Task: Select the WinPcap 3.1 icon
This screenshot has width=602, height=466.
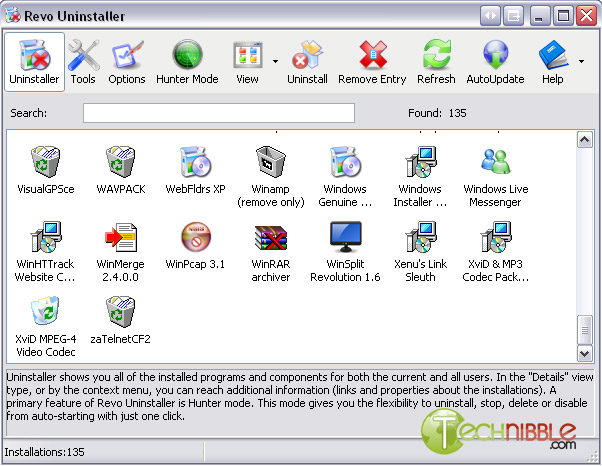Action: click(x=196, y=236)
